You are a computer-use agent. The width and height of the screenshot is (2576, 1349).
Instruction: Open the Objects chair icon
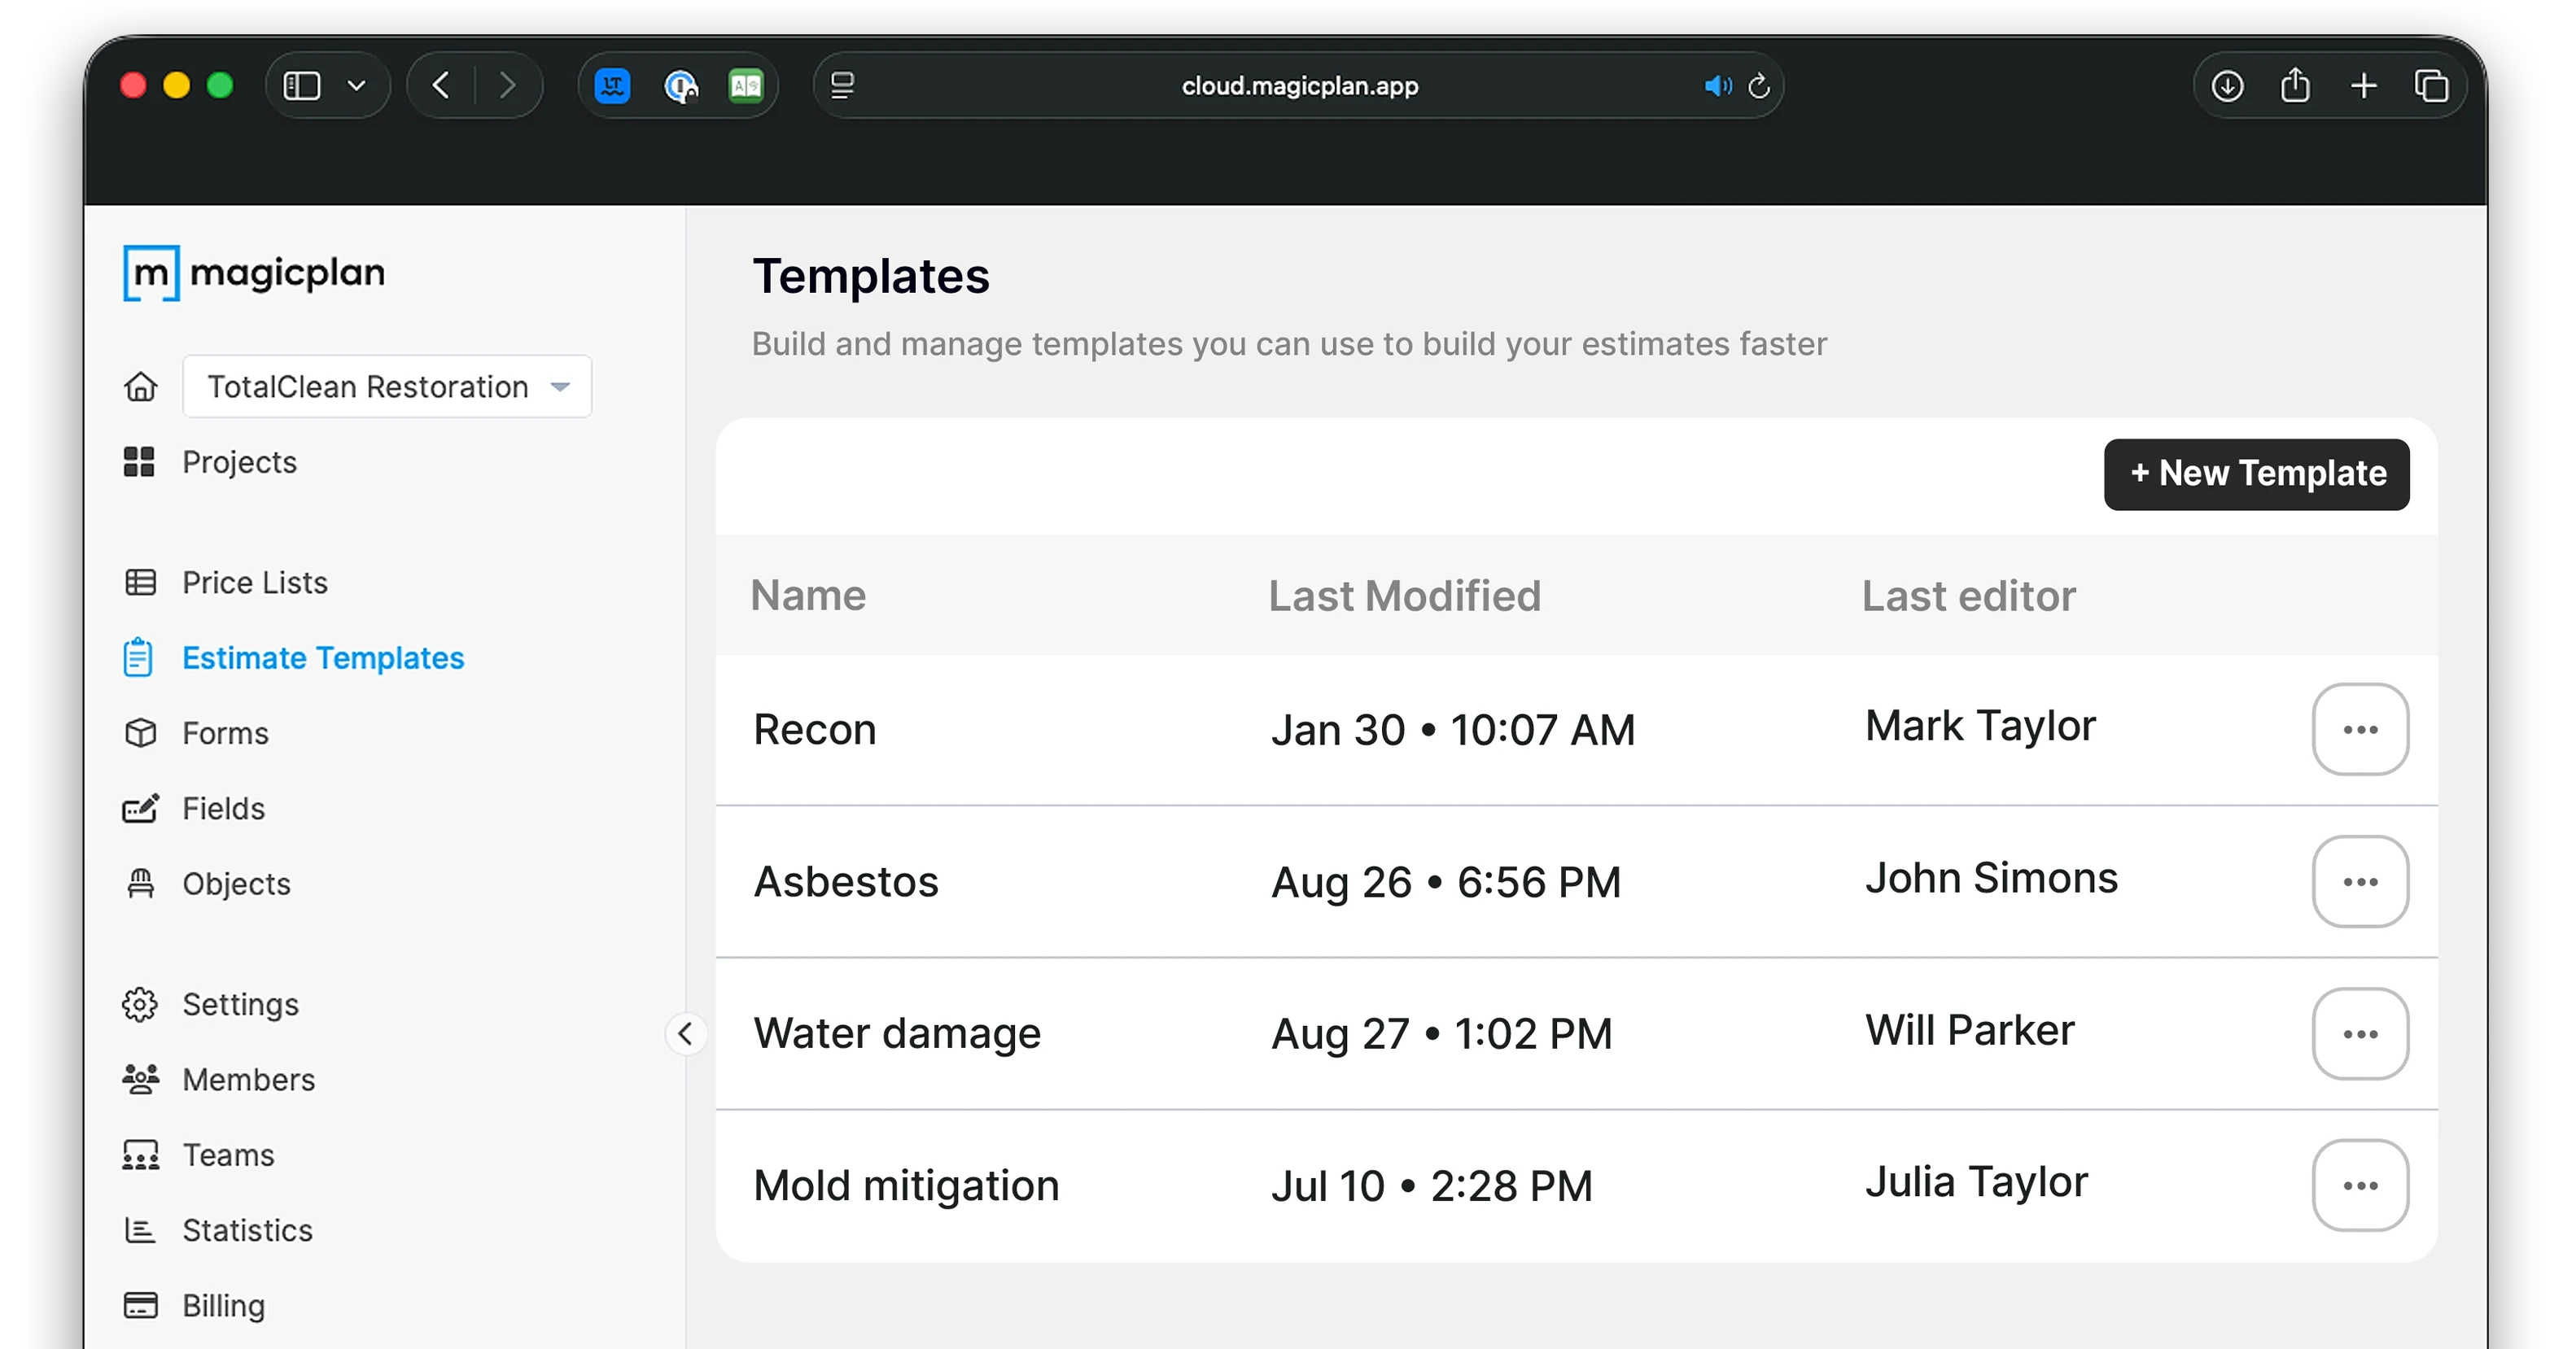pos(140,884)
